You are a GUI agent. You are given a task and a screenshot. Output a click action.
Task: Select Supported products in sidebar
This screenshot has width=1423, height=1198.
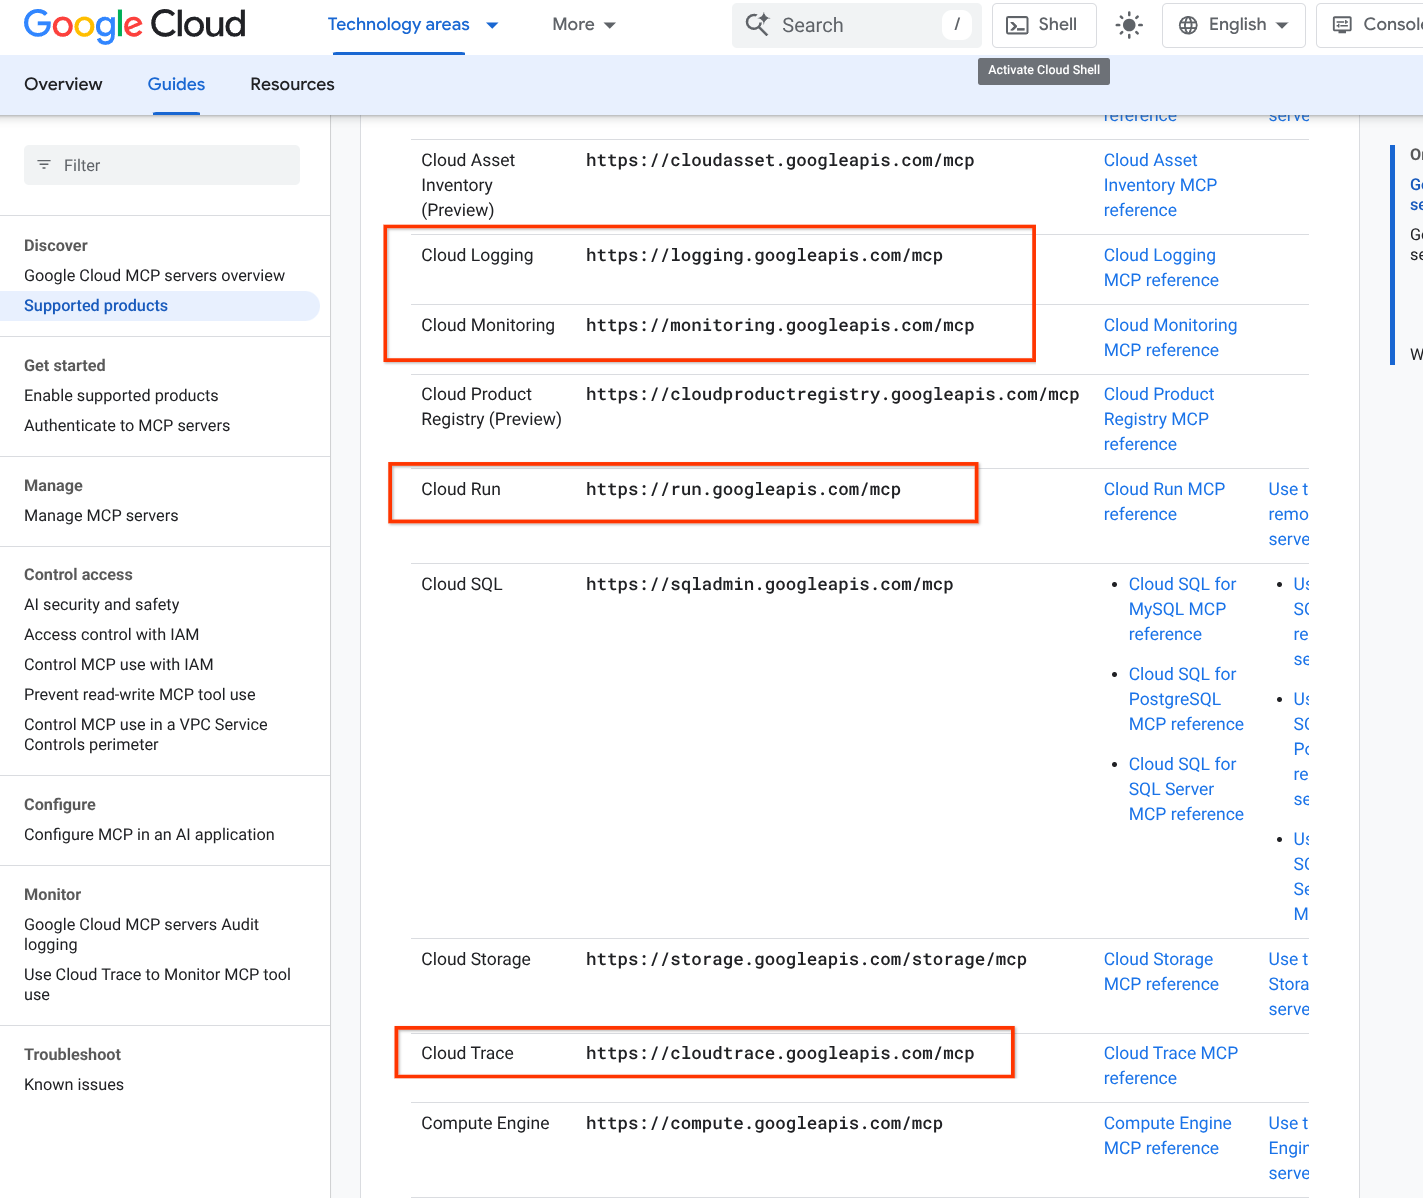96,305
